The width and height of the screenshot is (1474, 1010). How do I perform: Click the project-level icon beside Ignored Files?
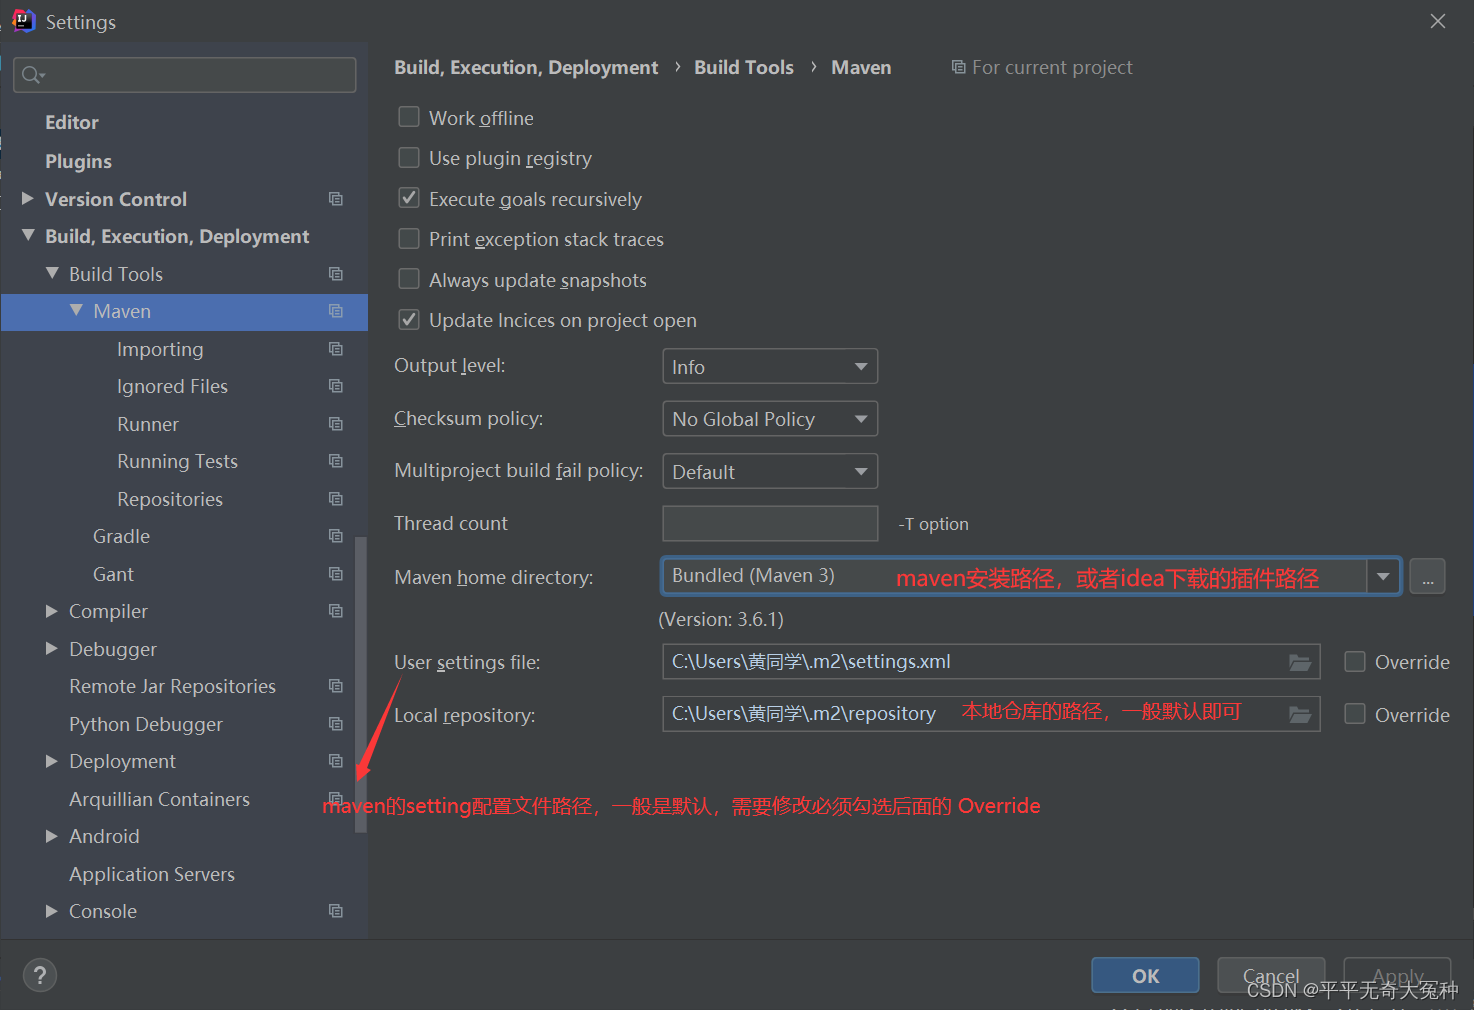tap(336, 386)
